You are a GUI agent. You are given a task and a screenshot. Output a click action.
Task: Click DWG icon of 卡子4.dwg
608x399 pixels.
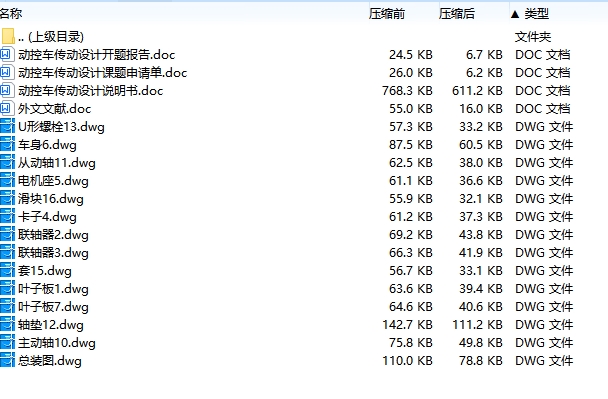click(7, 217)
